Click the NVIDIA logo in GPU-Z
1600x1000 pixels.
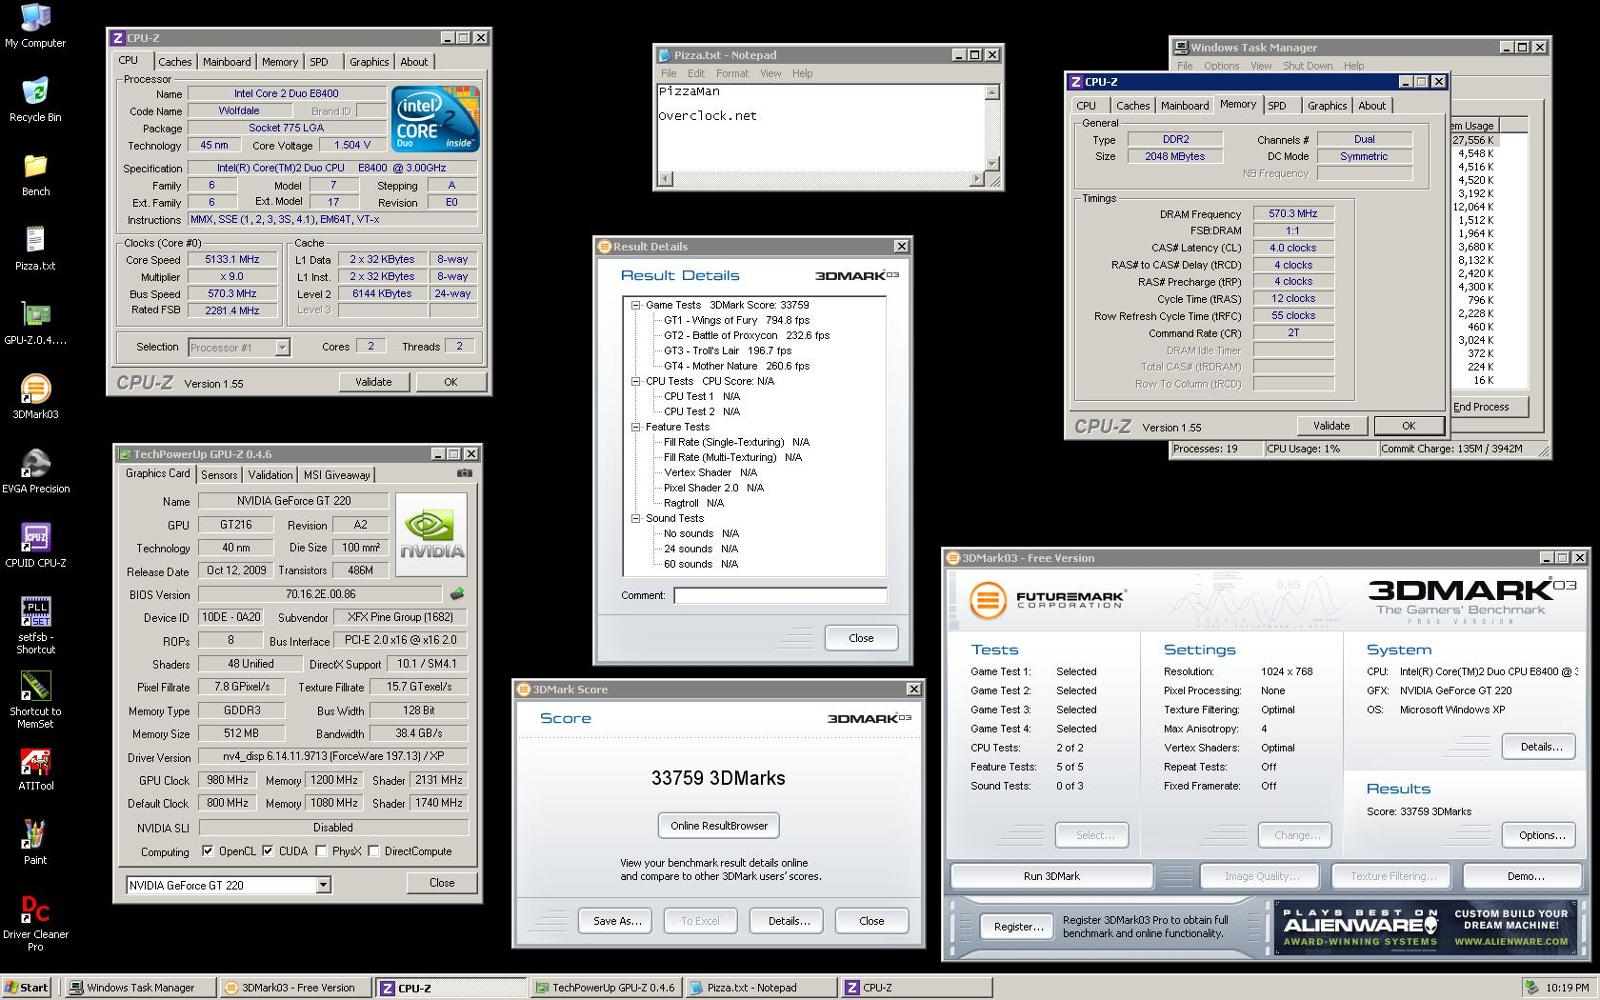tap(431, 535)
